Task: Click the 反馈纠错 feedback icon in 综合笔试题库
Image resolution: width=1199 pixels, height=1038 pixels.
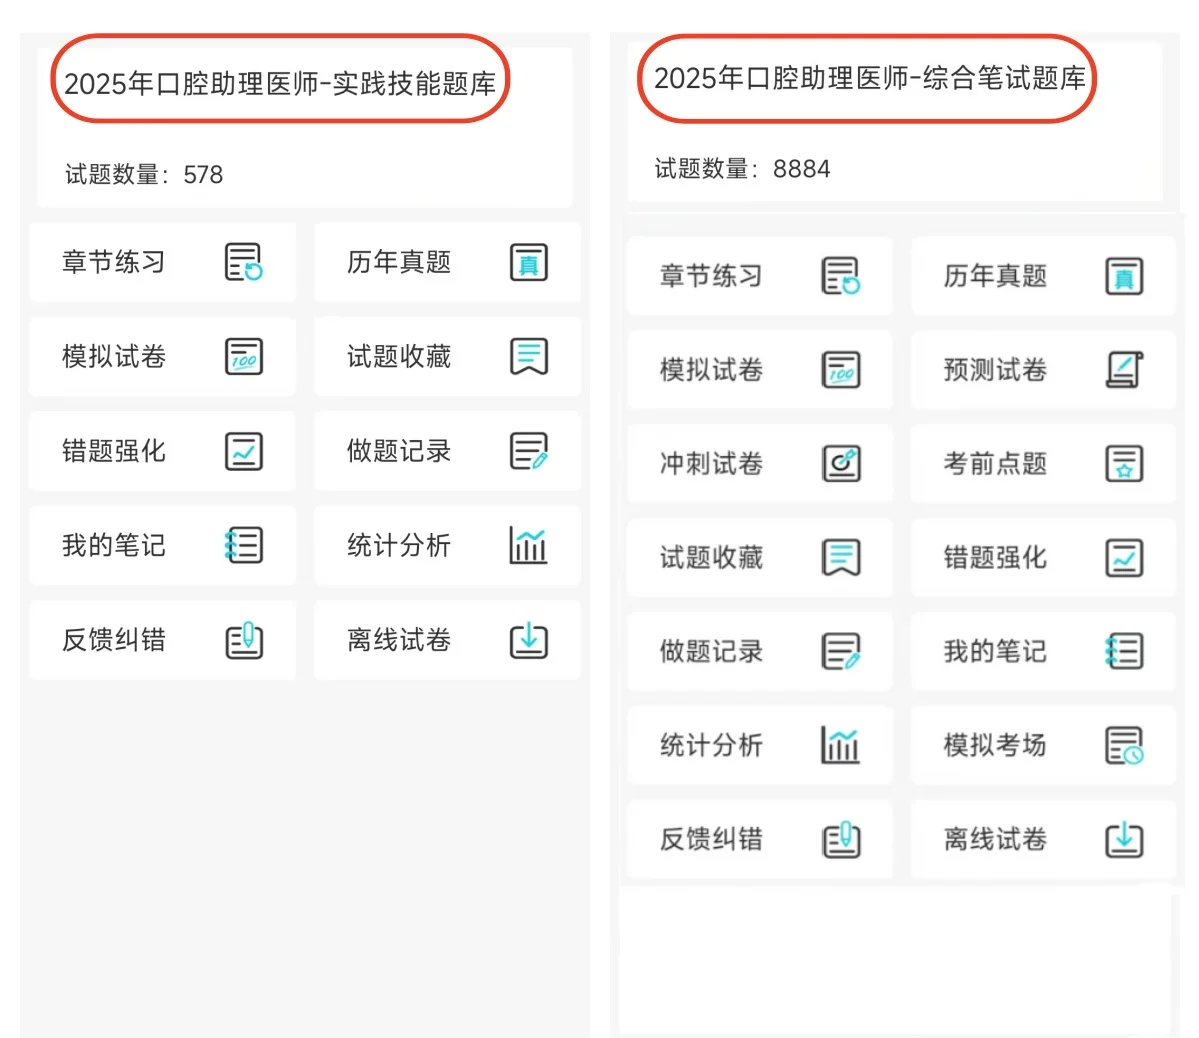Action: coord(841,841)
